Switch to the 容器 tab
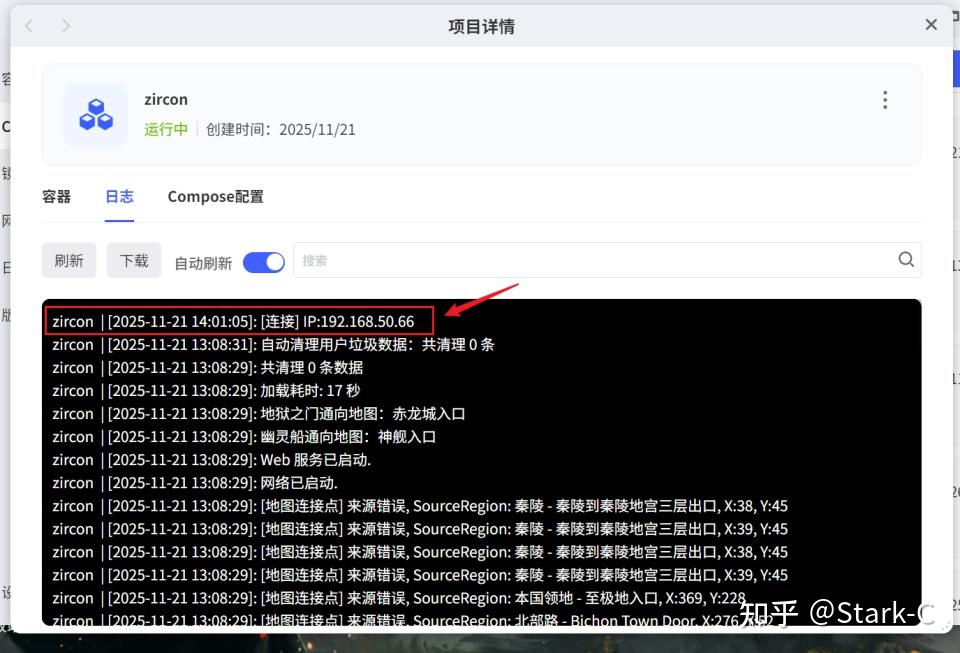 tap(56, 196)
